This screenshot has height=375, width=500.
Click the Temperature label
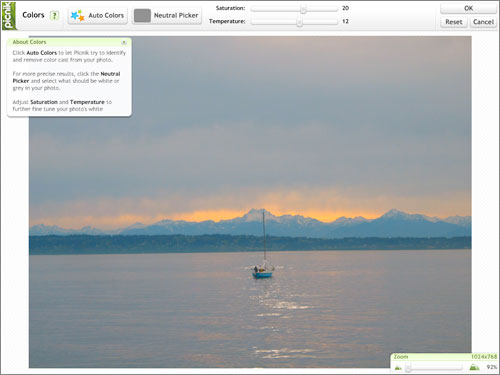coord(227,21)
